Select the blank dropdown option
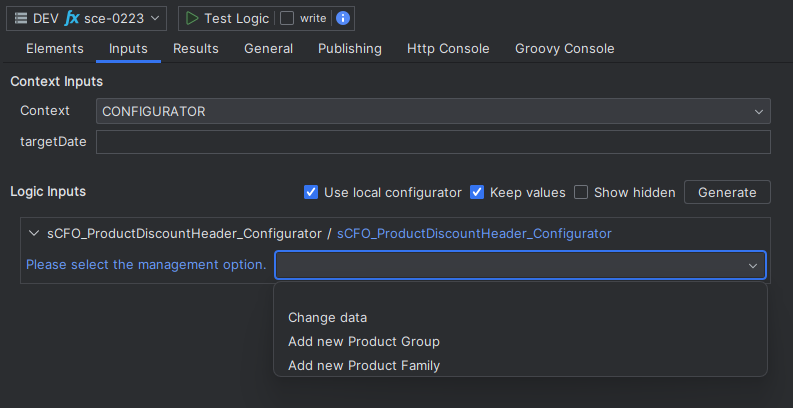 coord(520,295)
